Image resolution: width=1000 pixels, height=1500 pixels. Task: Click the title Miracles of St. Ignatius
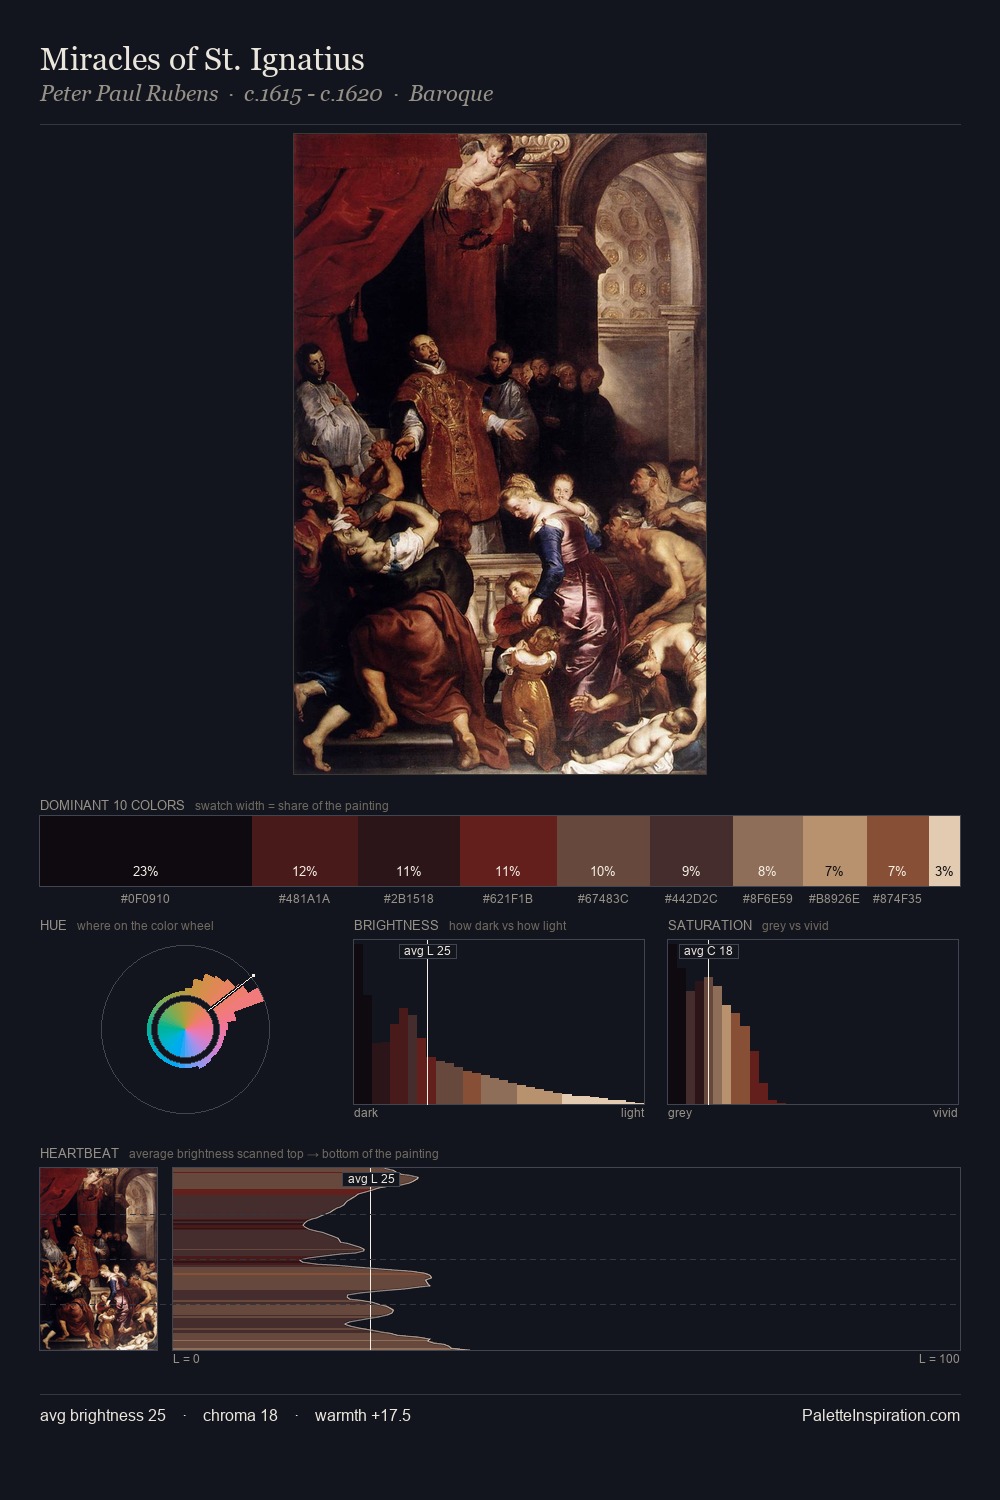(202, 59)
